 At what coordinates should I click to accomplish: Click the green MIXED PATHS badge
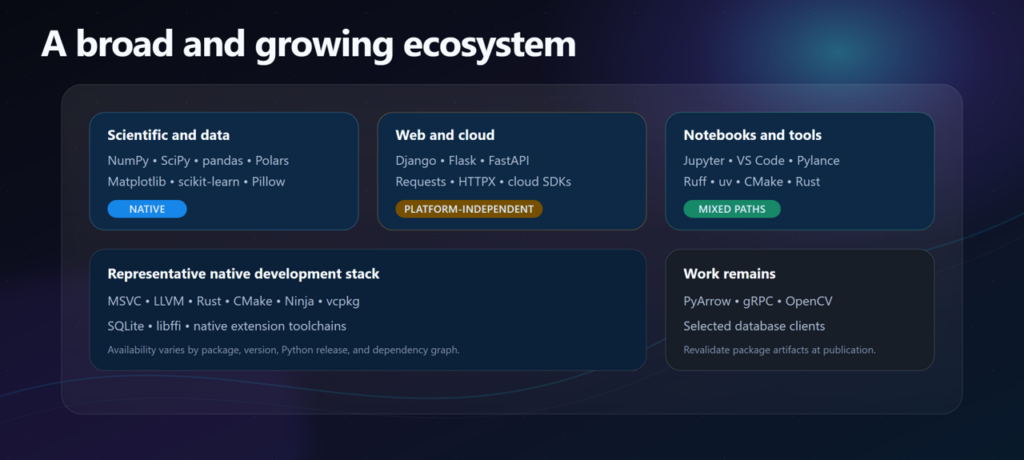pyautogui.click(x=732, y=209)
